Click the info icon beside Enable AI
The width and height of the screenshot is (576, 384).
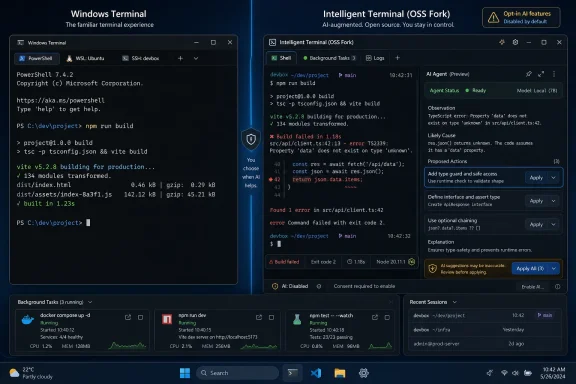click(x=558, y=287)
